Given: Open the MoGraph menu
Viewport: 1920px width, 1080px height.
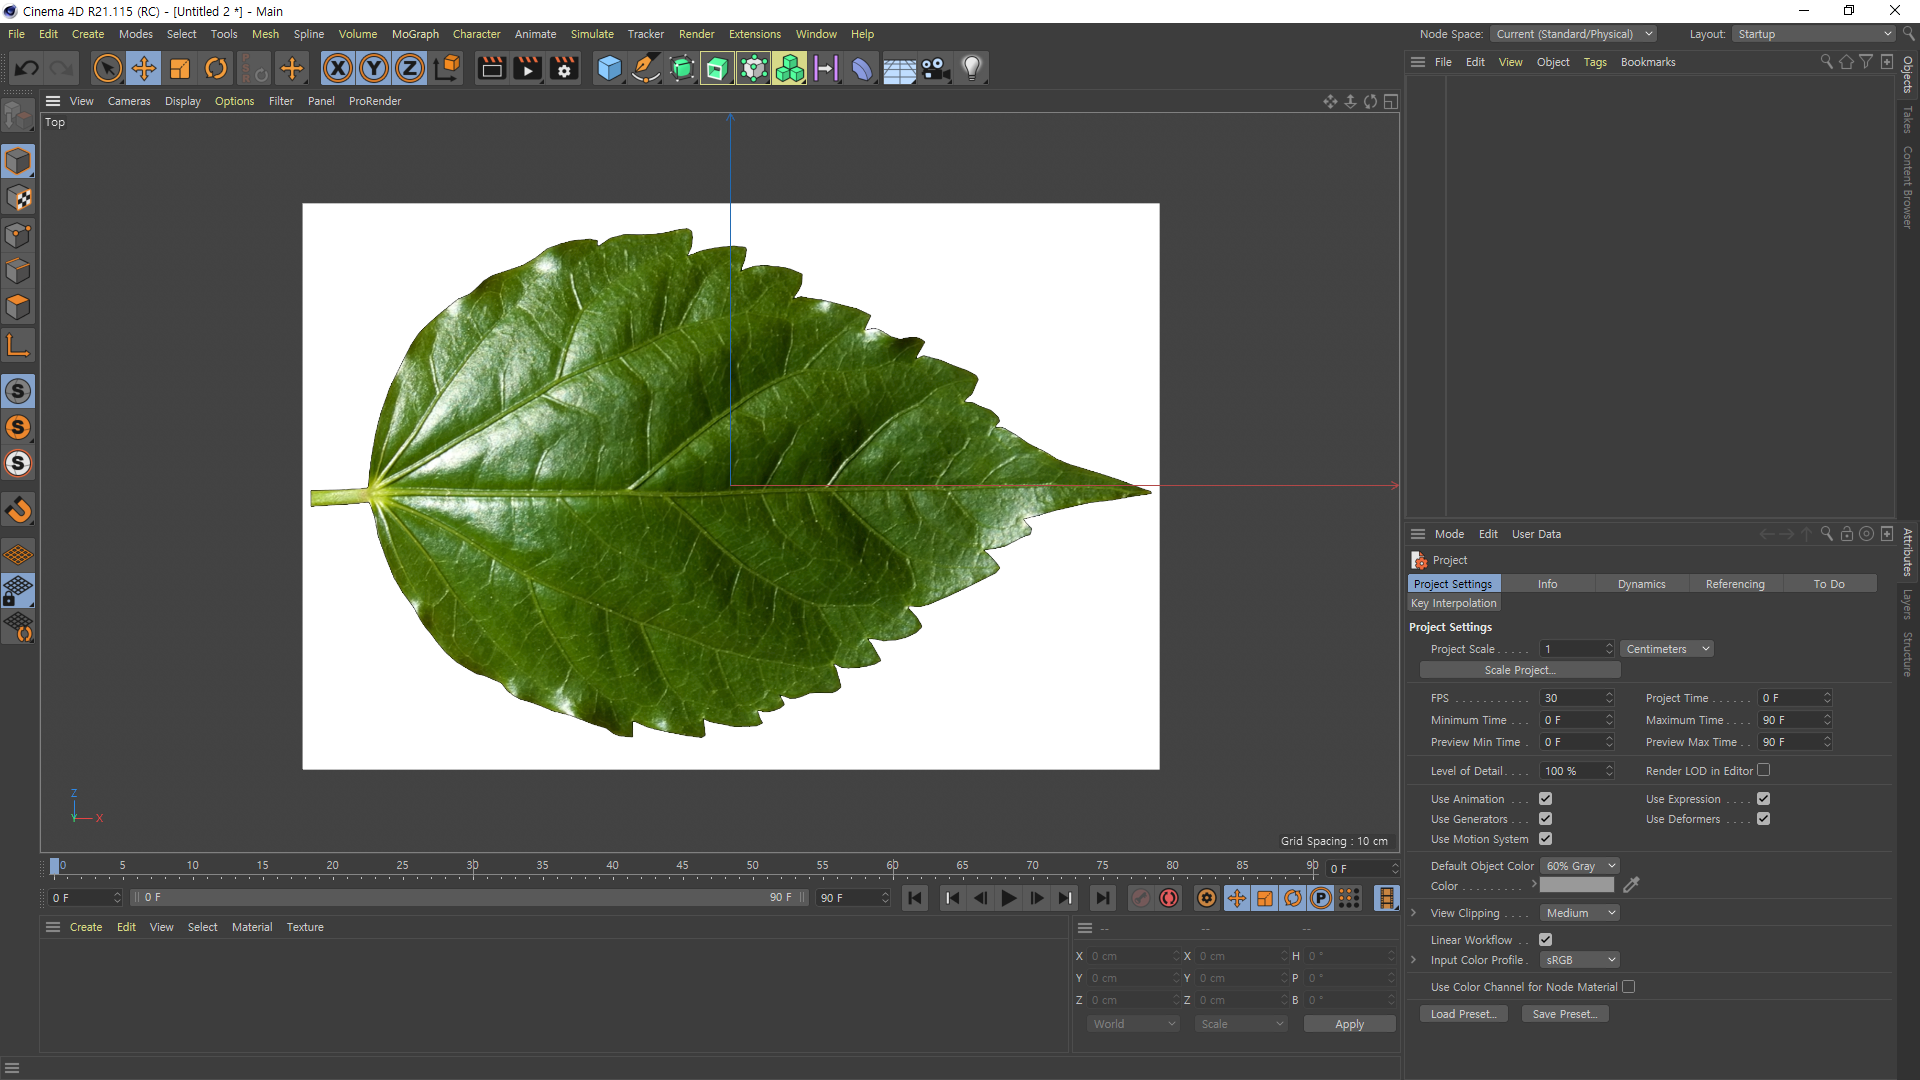Looking at the screenshot, I should (x=415, y=34).
